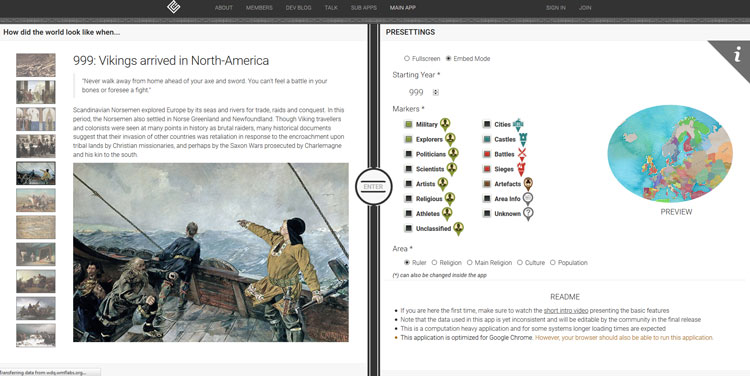Enable the Athletes markers checkbox

pyautogui.click(x=408, y=213)
